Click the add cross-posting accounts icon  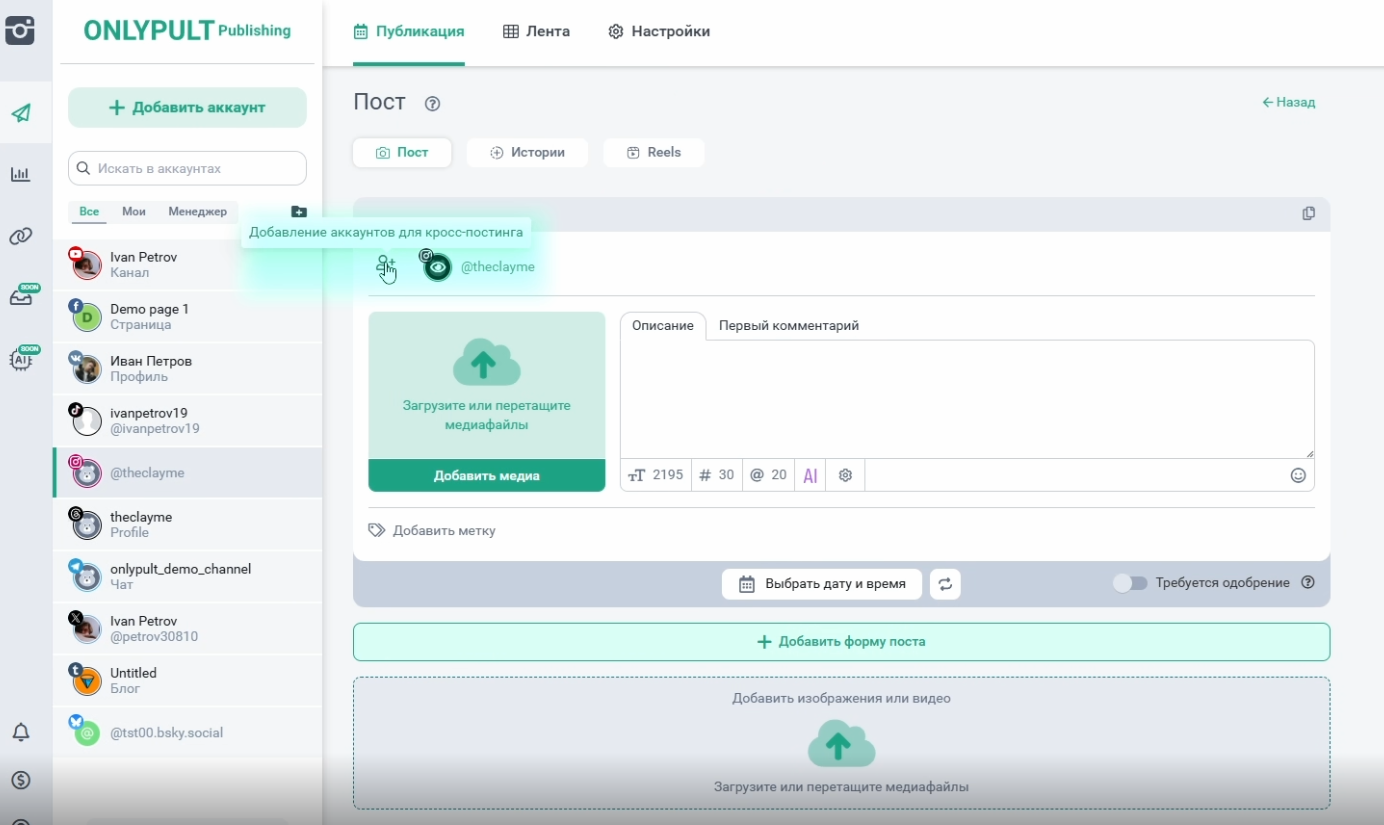point(385,267)
